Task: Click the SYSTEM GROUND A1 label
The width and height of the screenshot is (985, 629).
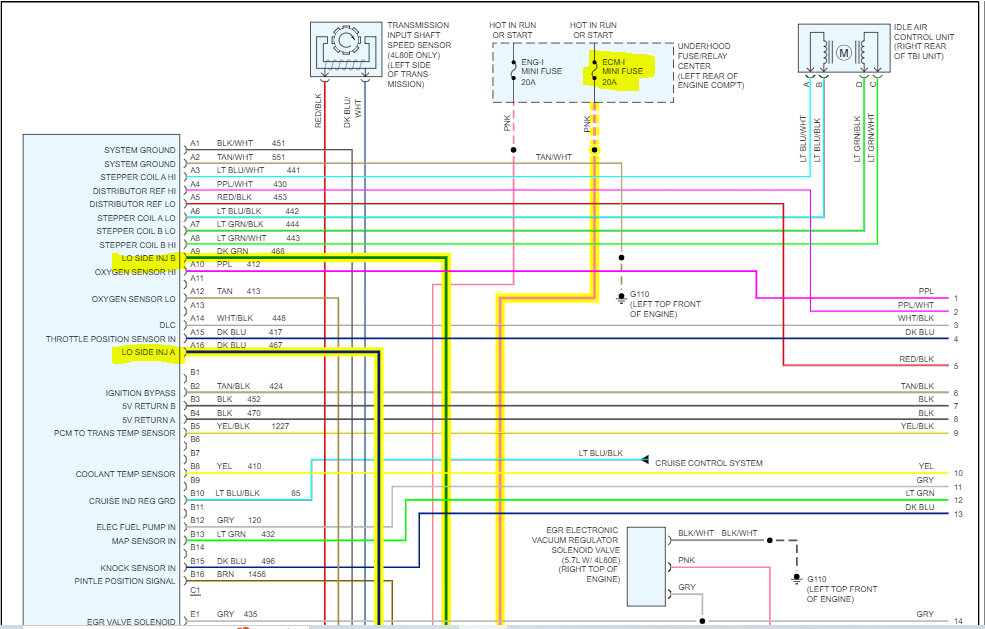Action: 139,150
